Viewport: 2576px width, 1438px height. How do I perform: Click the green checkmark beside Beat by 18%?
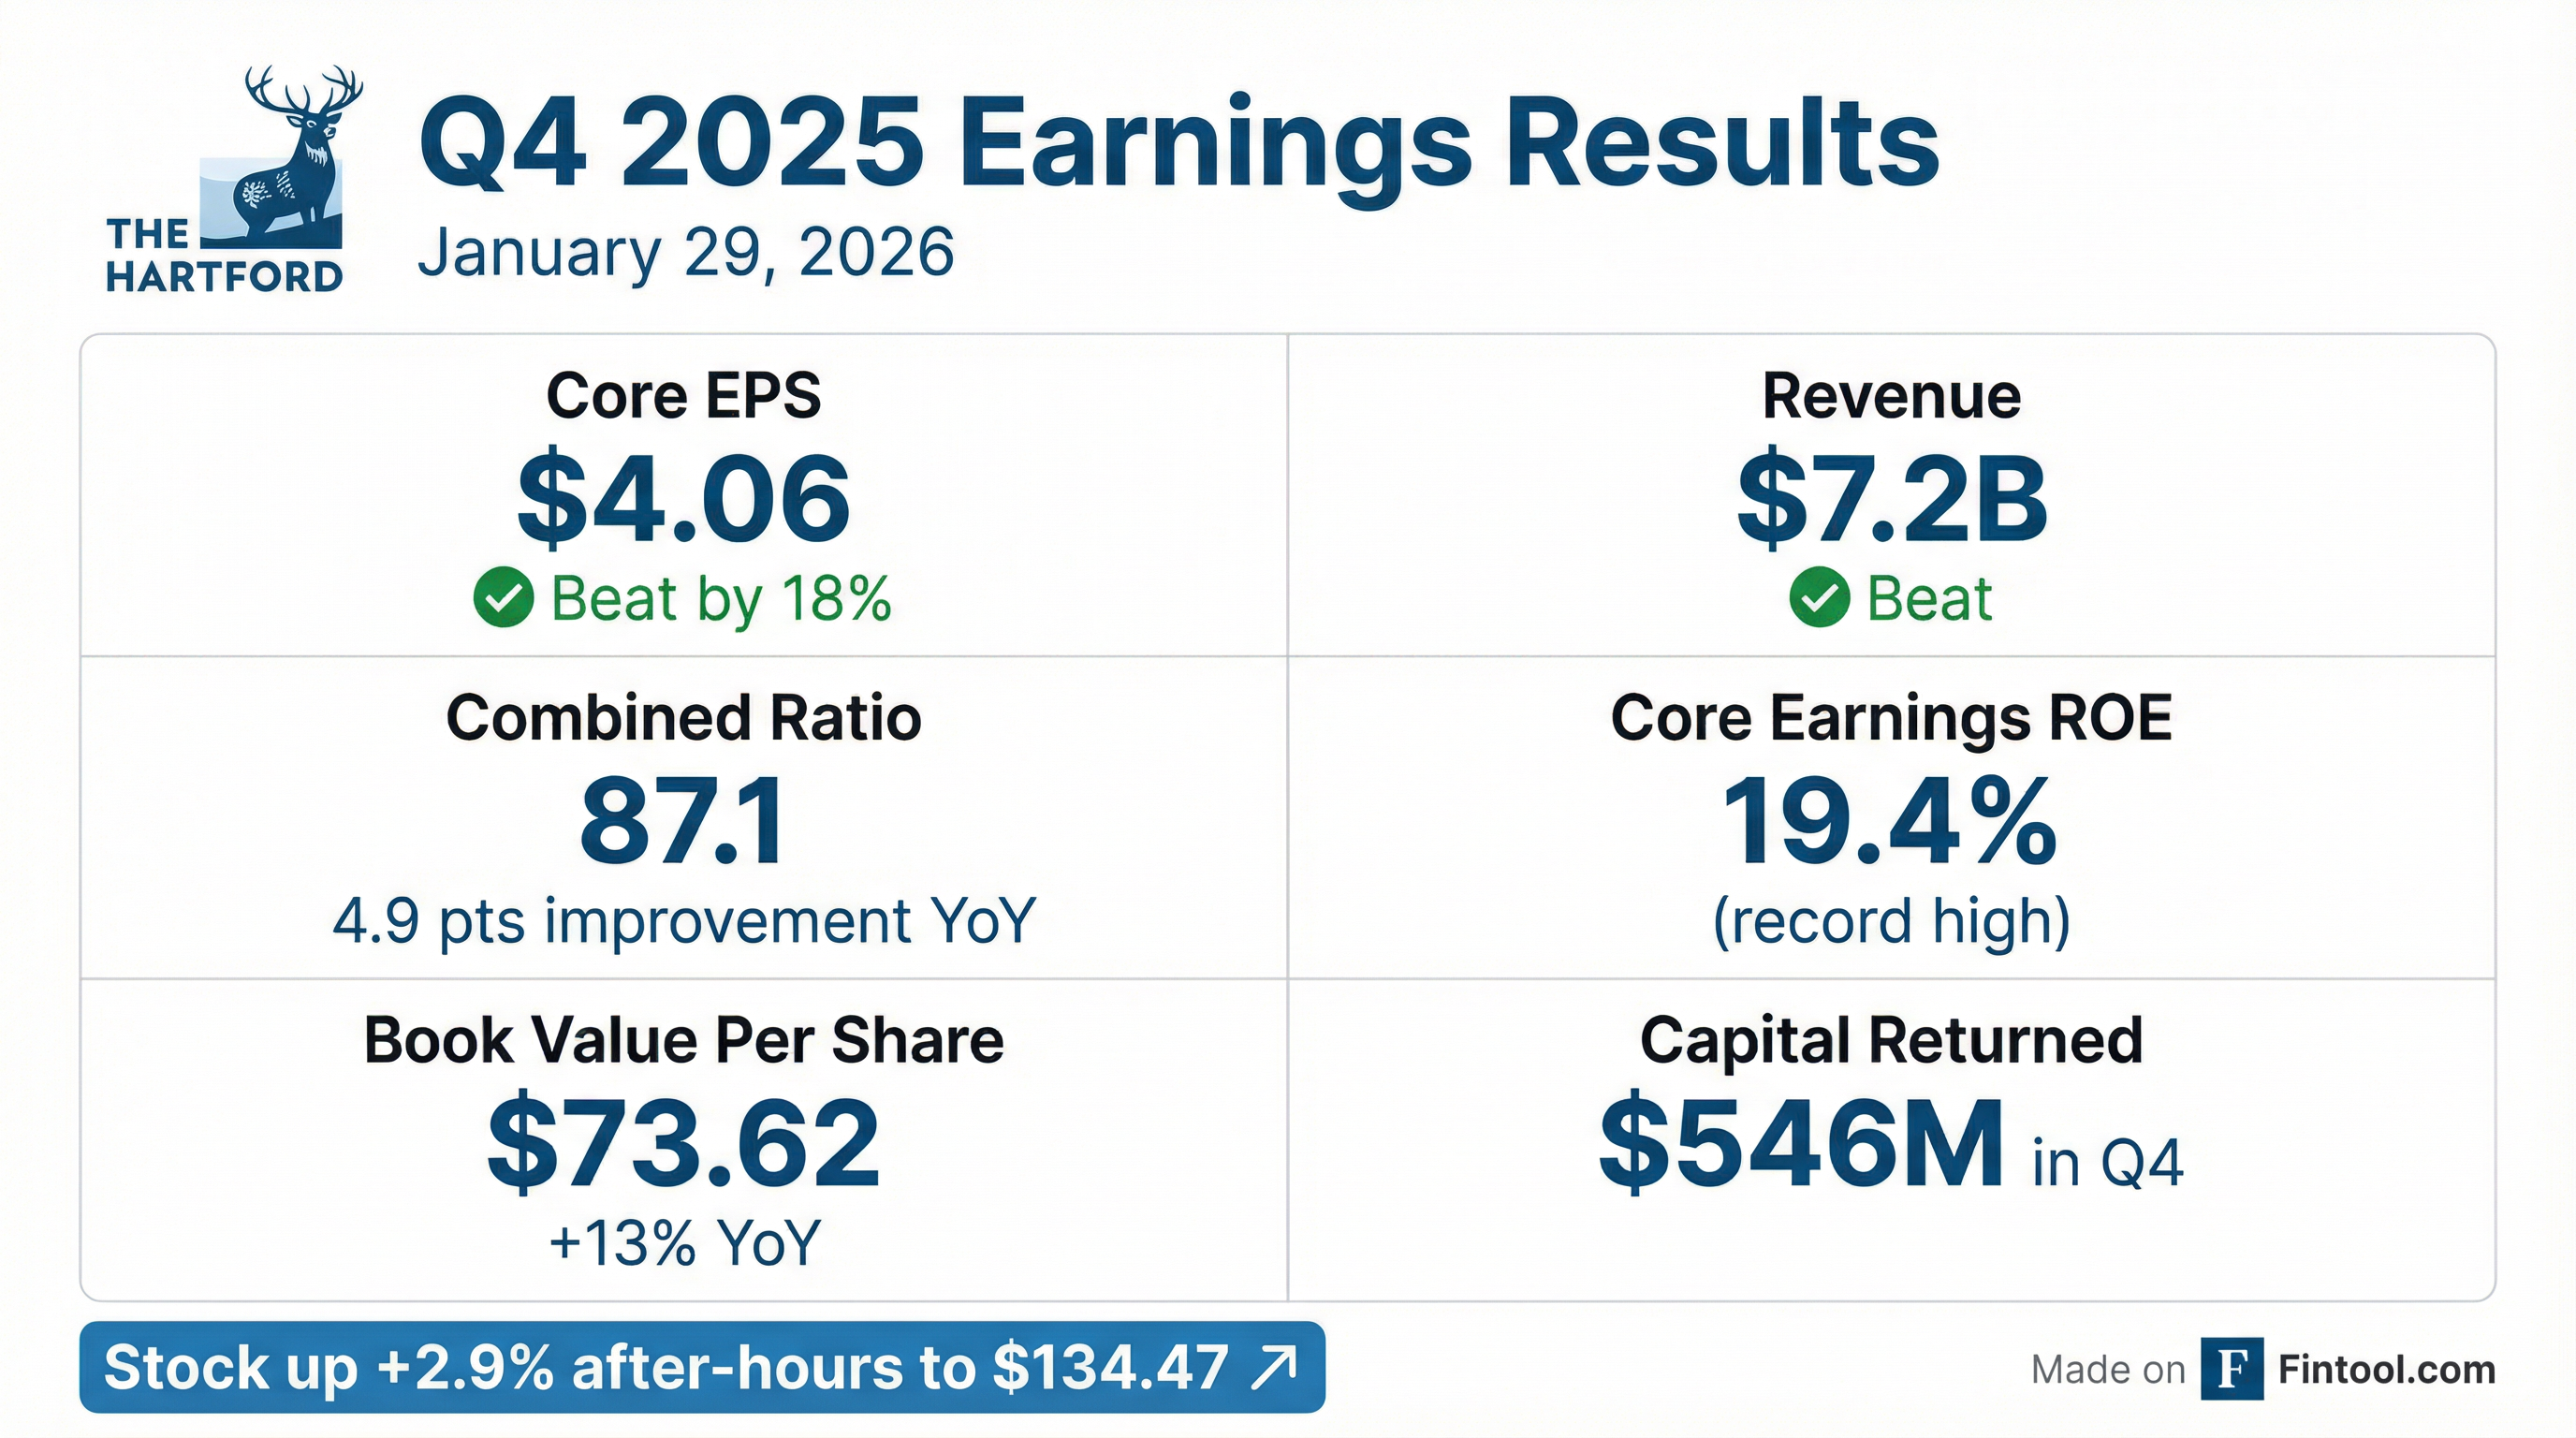point(503,597)
